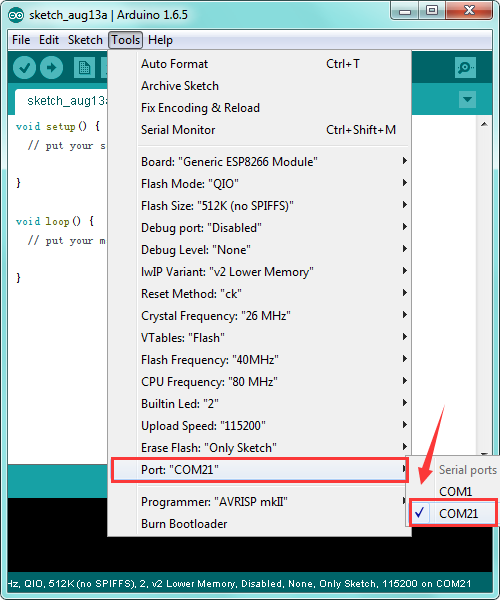500x600 pixels.
Task: Expand VTables Flash submenu
Action: coord(259,338)
